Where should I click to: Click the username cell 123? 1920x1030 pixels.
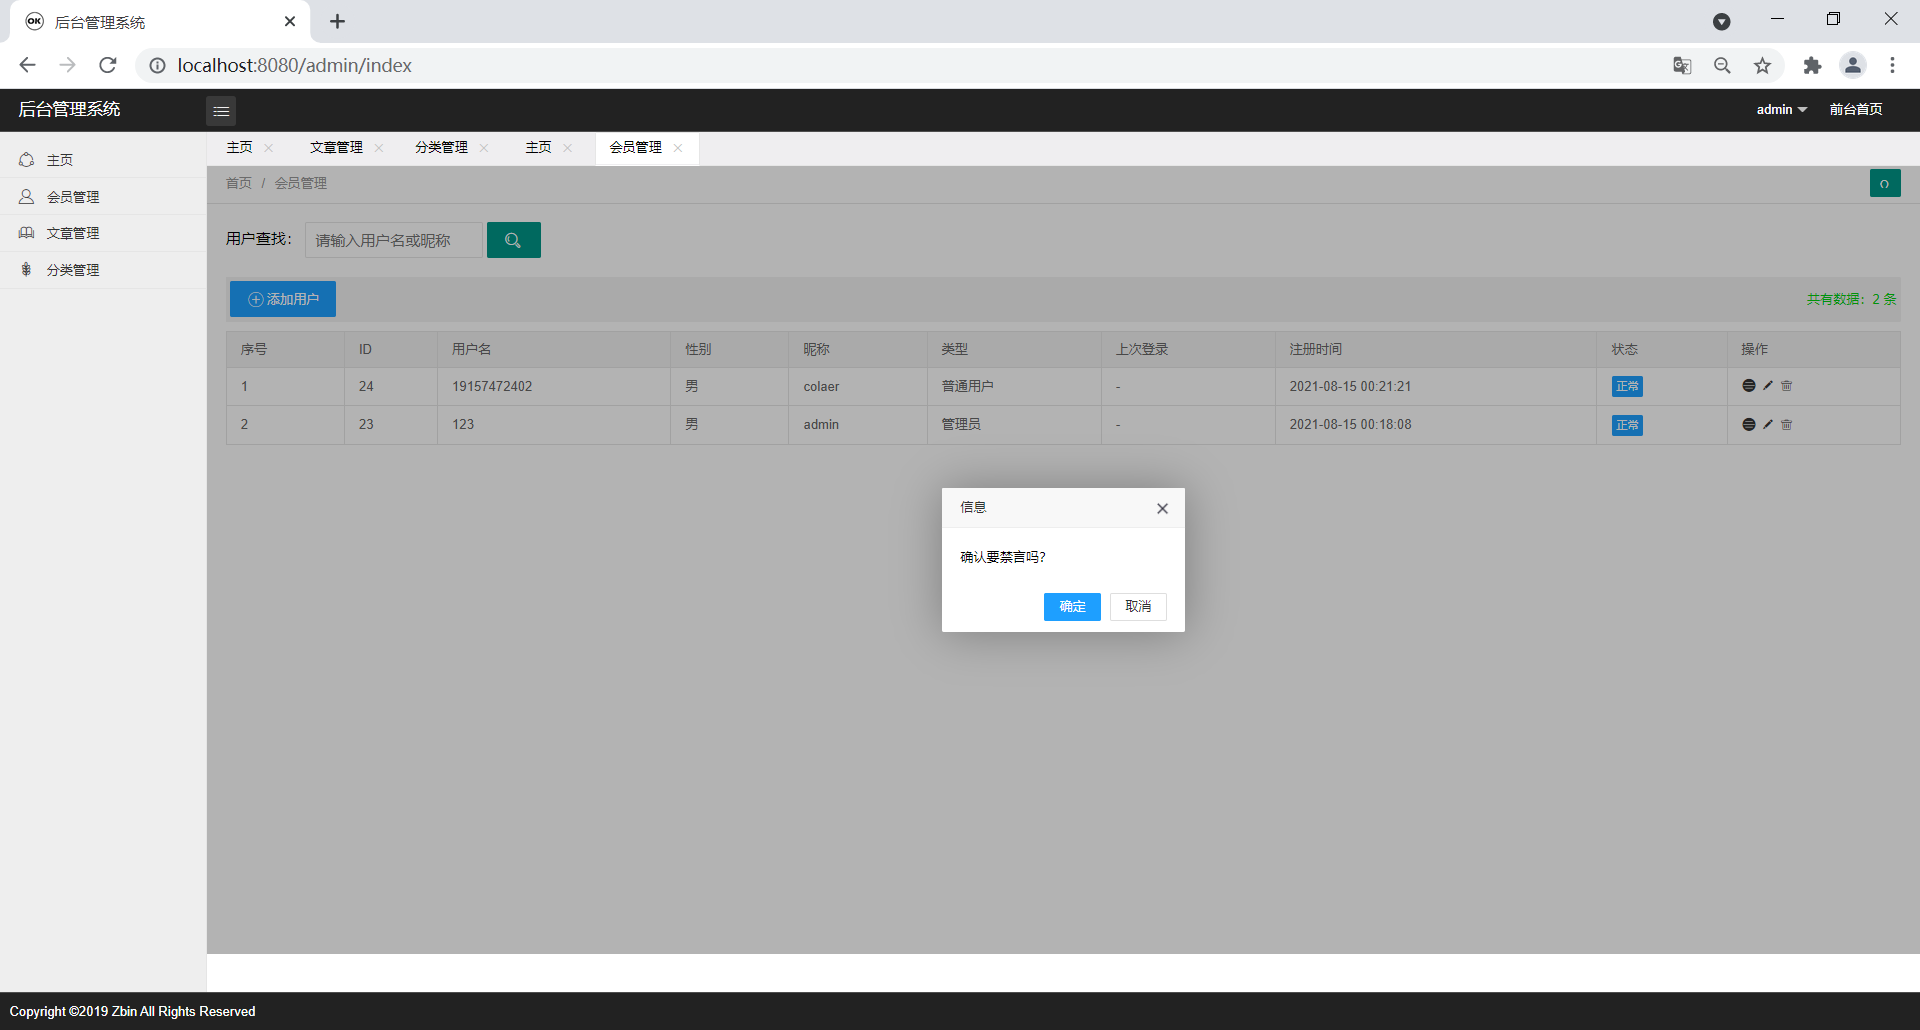(463, 425)
